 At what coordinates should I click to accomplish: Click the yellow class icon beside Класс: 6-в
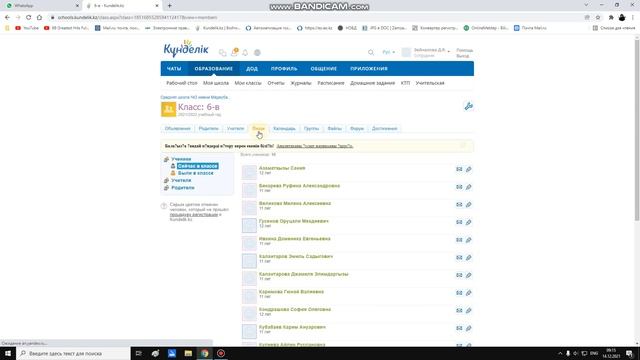pyautogui.click(x=168, y=109)
